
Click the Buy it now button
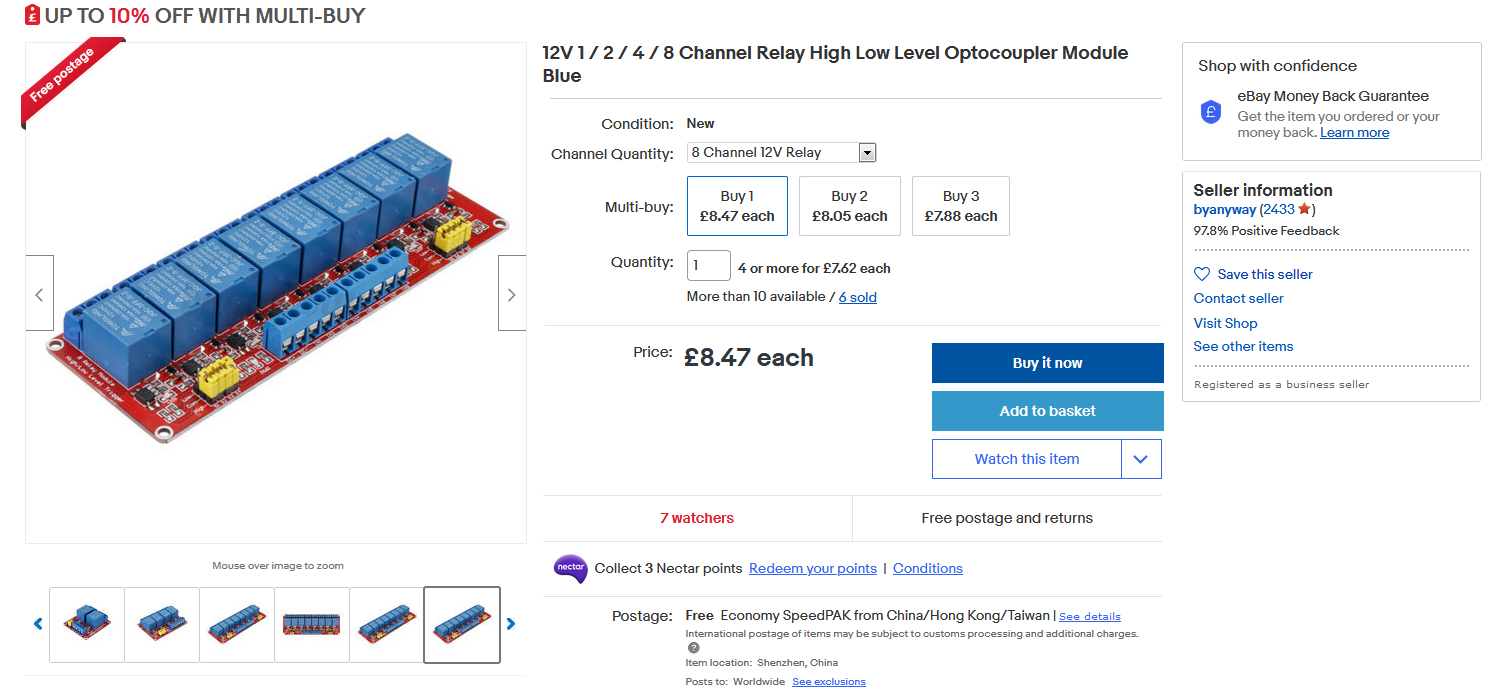pyautogui.click(x=1048, y=363)
